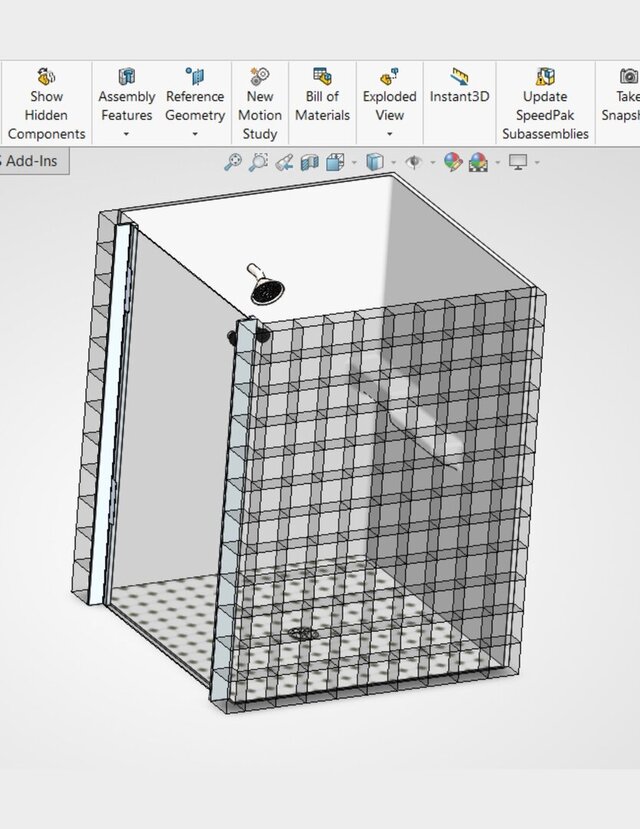This screenshot has width=640, height=829.
Task: Activate the Section View icon
Action: coord(310,162)
